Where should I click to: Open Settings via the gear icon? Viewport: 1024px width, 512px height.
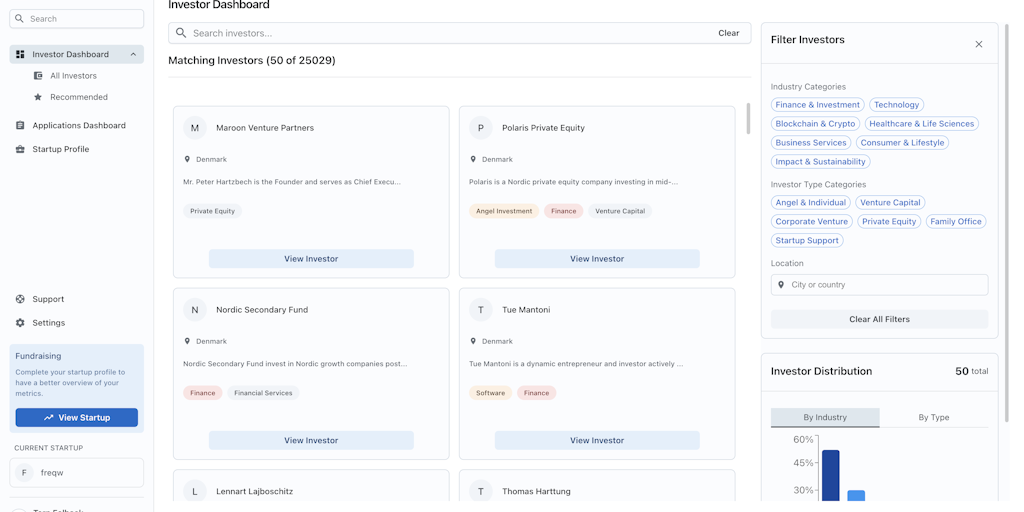[x=20, y=323]
